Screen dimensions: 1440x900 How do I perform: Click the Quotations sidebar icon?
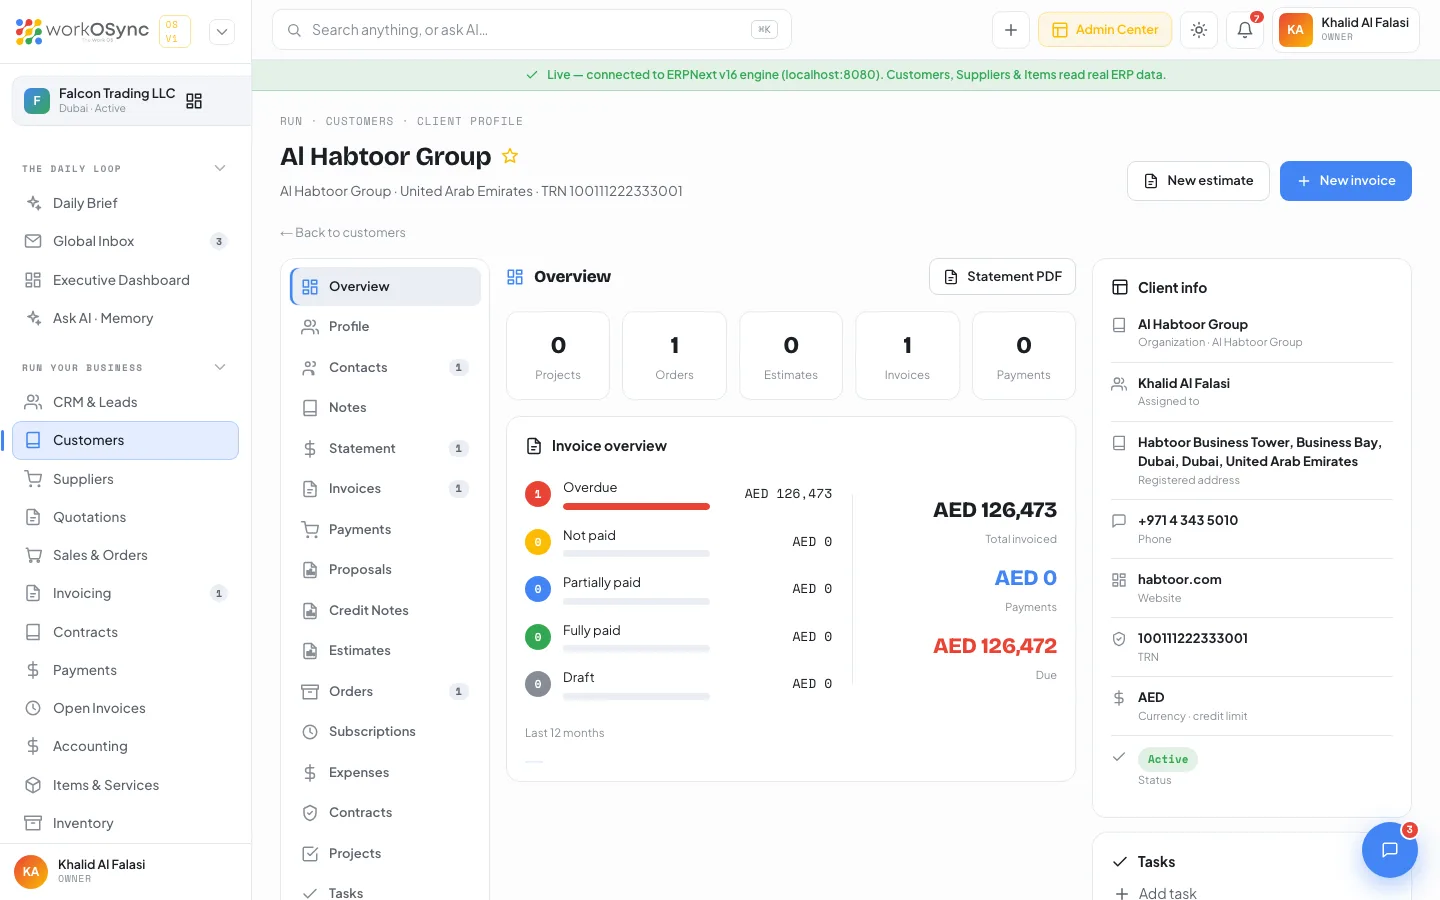pyautogui.click(x=33, y=517)
